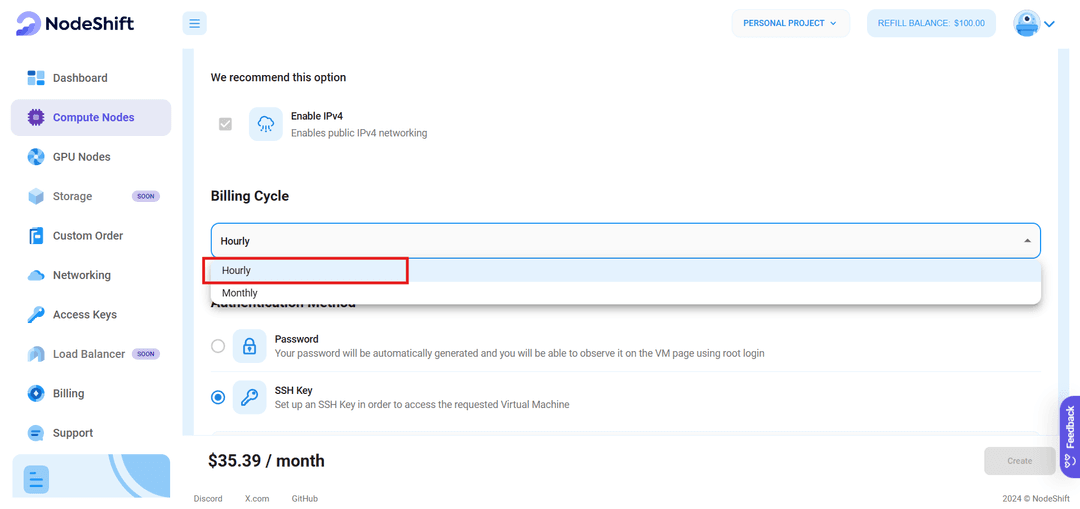Click the Dashboard icon in sidebar
The height and width of the screenshot is (509, 1080).
[x=37, y=78]
